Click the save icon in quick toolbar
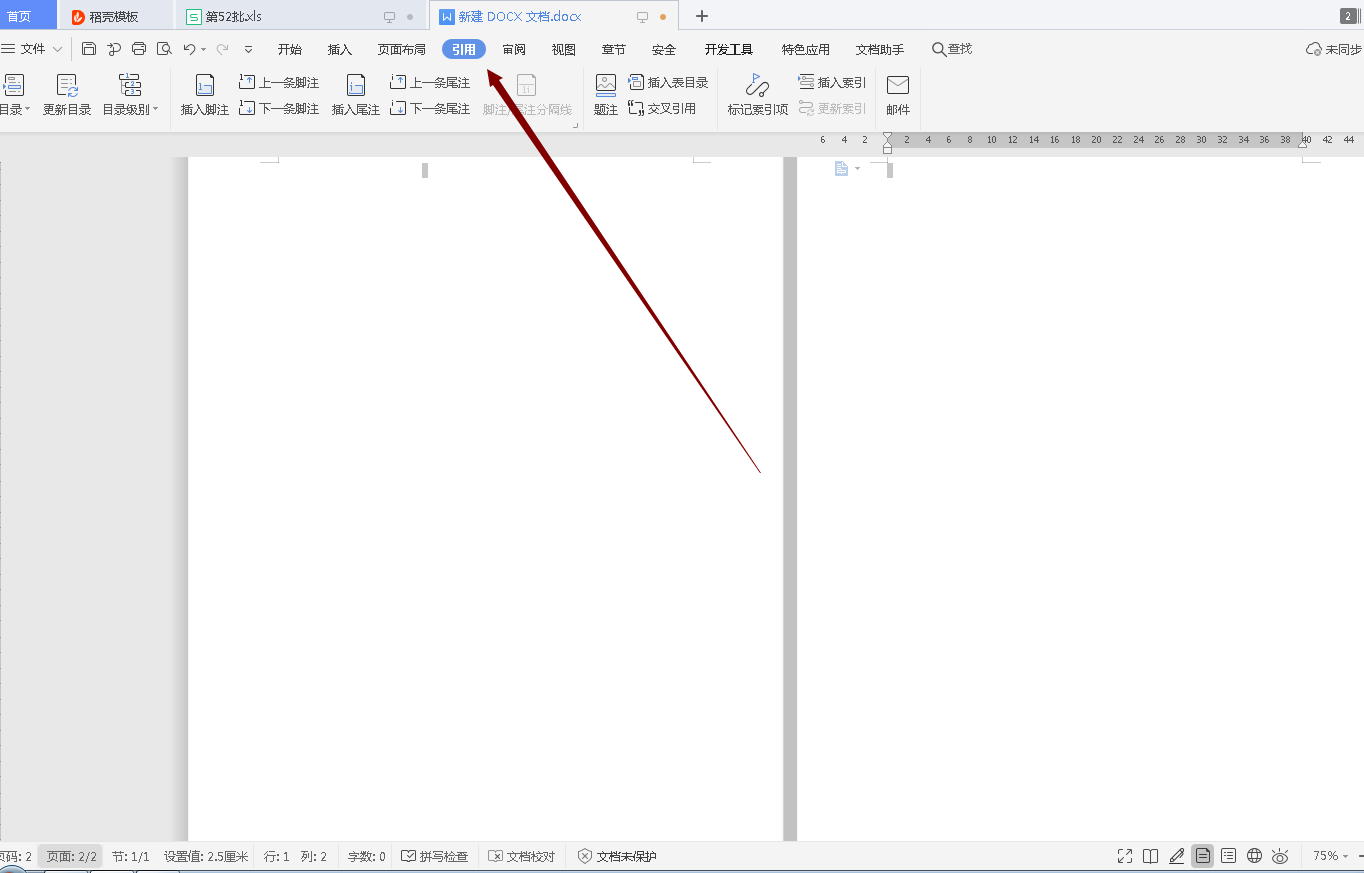The image size is (1364, 873). coord(89,49)
